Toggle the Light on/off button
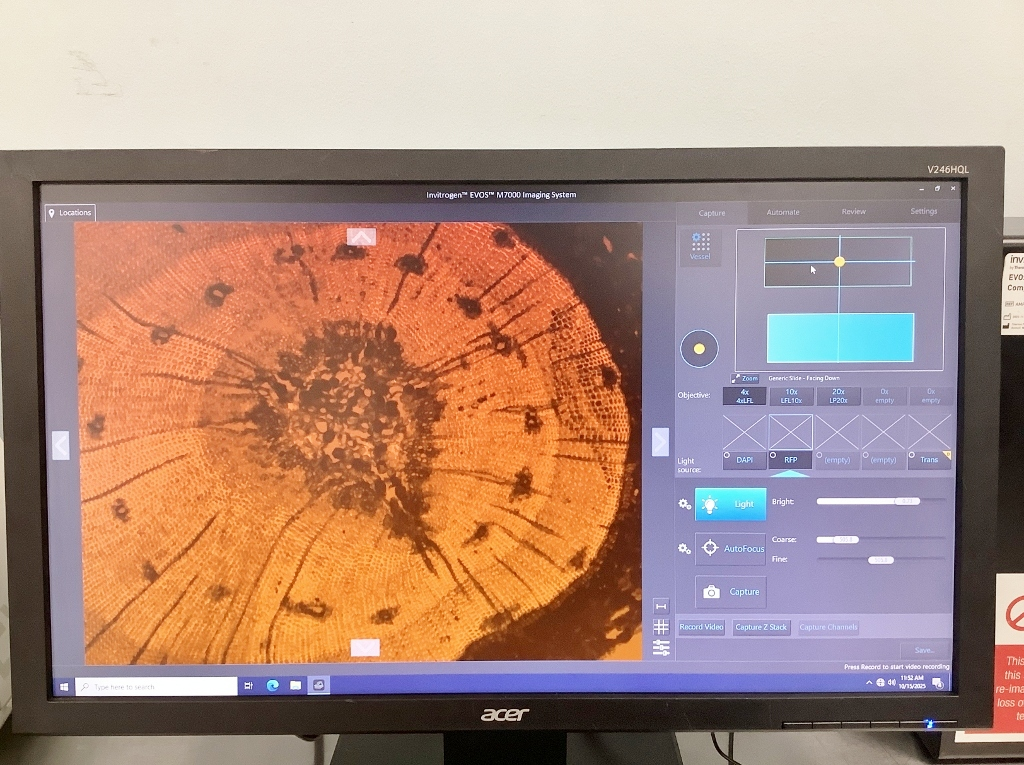The width and height of the screenshot is (1024, 765). click(x=730, y=504)
